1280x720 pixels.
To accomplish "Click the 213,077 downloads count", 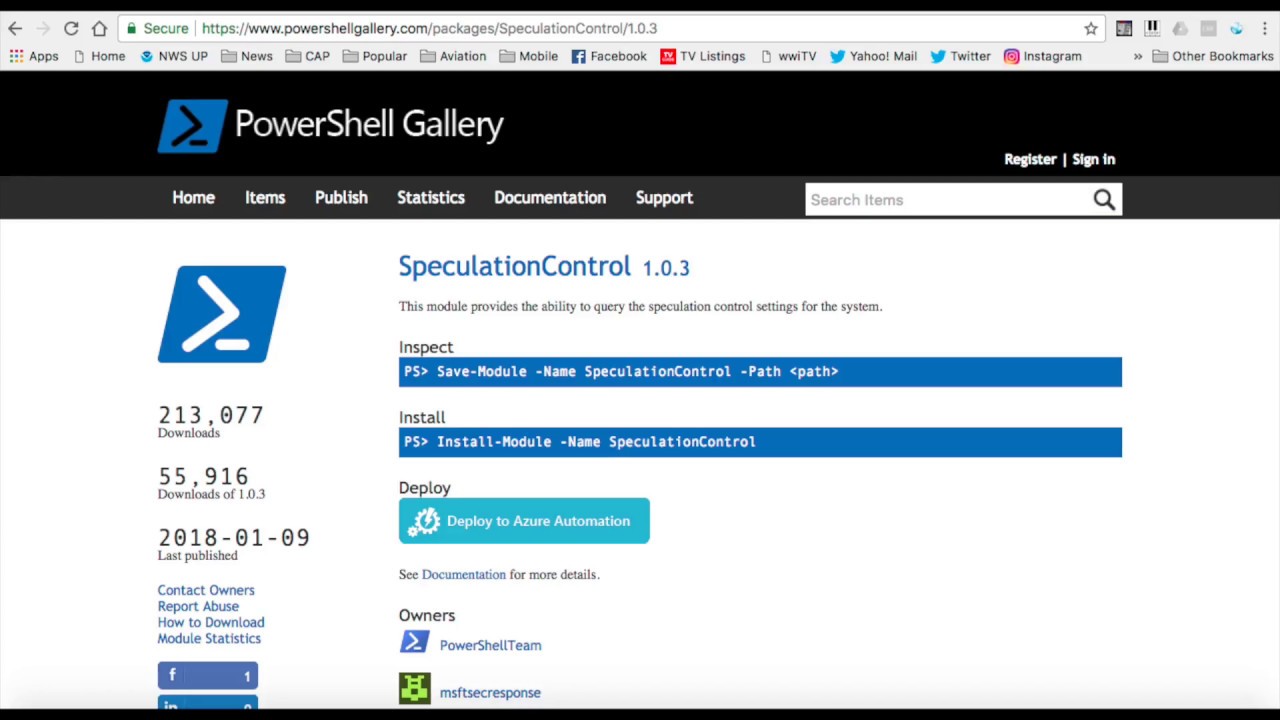I will click(211, 415).
